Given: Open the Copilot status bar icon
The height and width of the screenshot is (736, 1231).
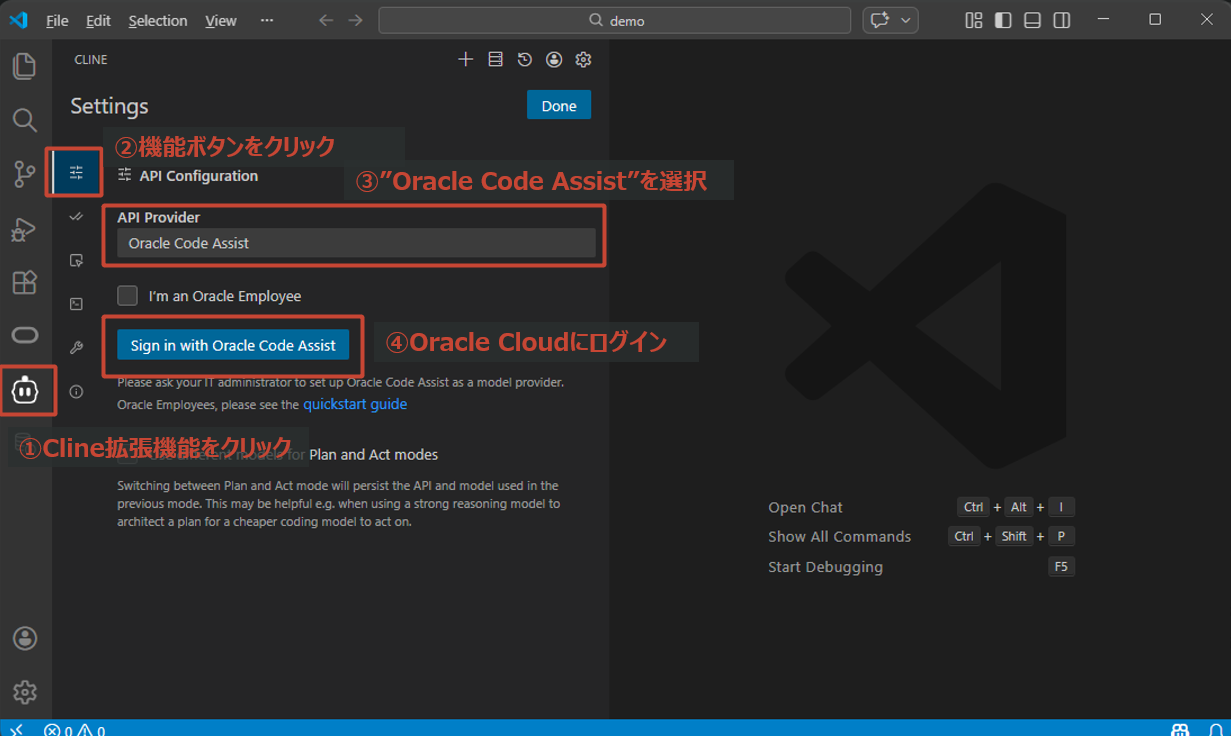Looking at the screenshot, I should point(1180,729).
